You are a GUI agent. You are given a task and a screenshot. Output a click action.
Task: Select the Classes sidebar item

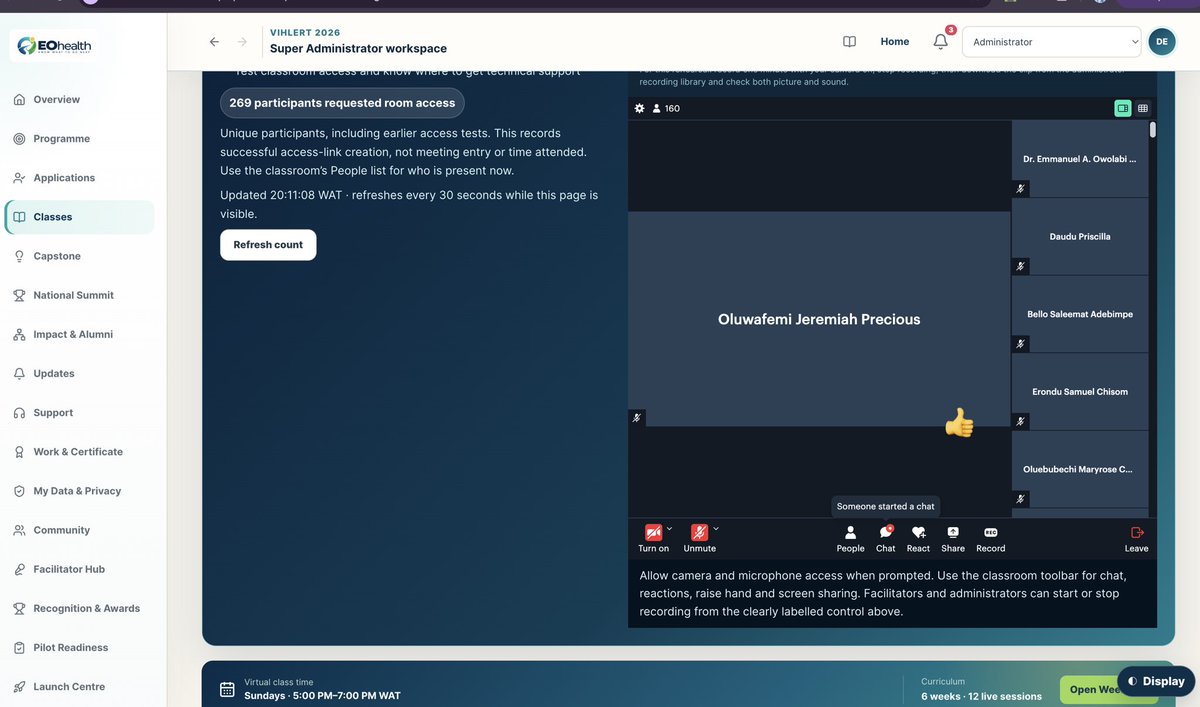point(80,217)
